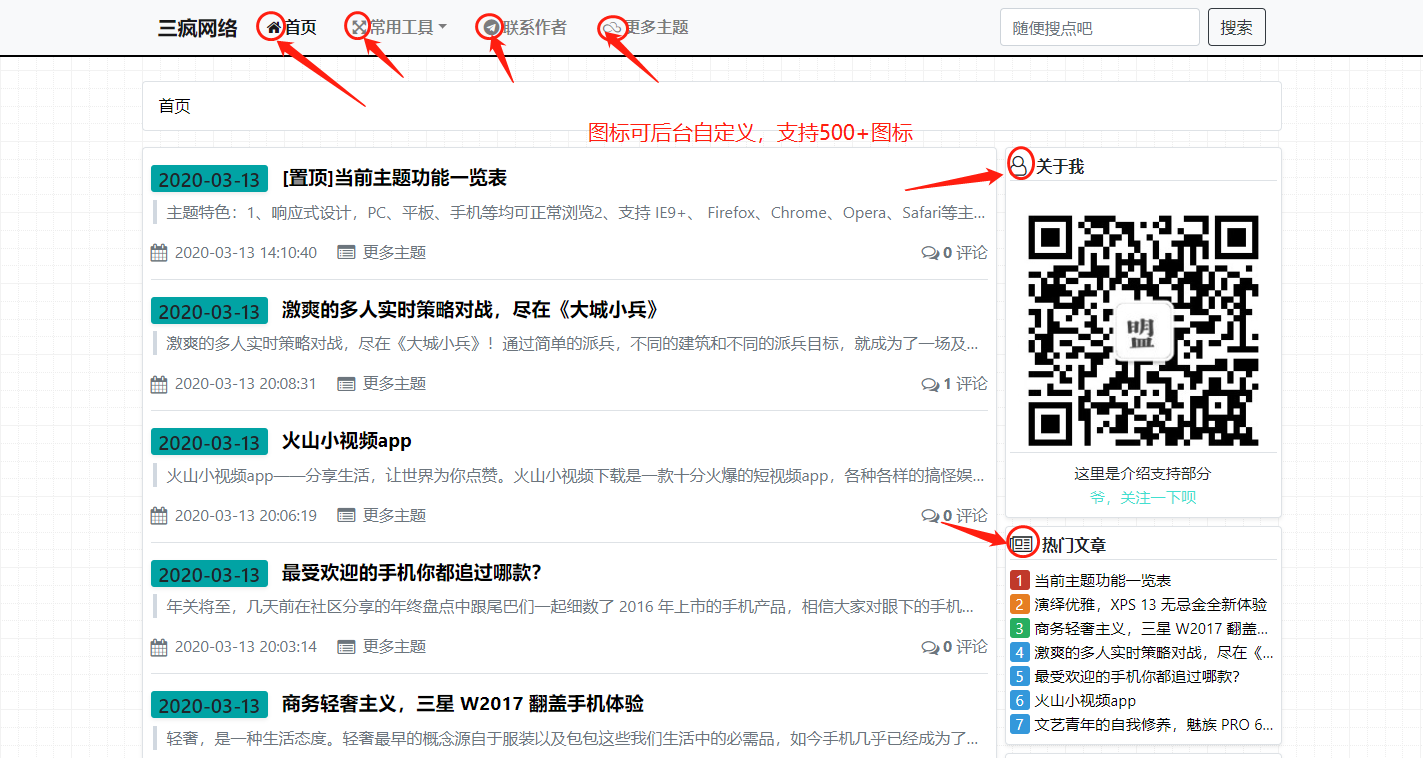The image size is (1423, 758).
Task: Click 1 评论 comment count
Action: click(965, 384)
